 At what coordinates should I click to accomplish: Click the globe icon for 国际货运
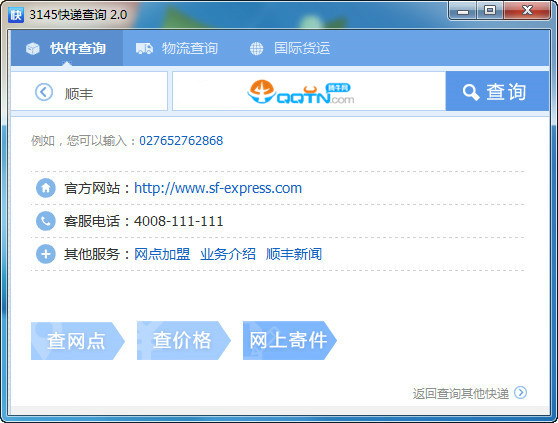pyautogui.click(x=256, y=49)
